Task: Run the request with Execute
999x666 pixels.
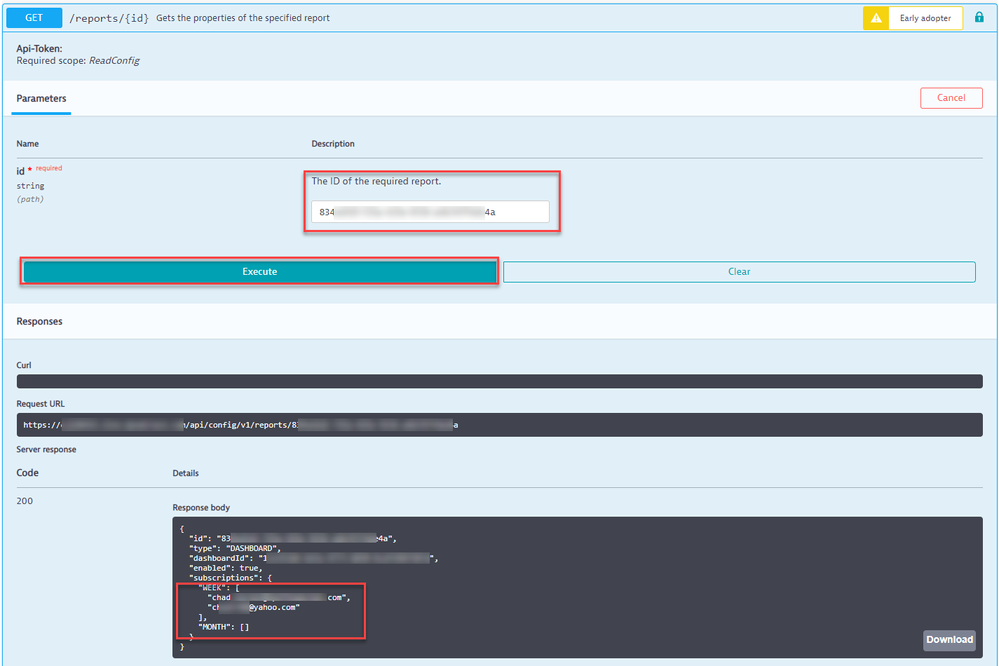Action: pyautogui.click(x=259, y=272)
